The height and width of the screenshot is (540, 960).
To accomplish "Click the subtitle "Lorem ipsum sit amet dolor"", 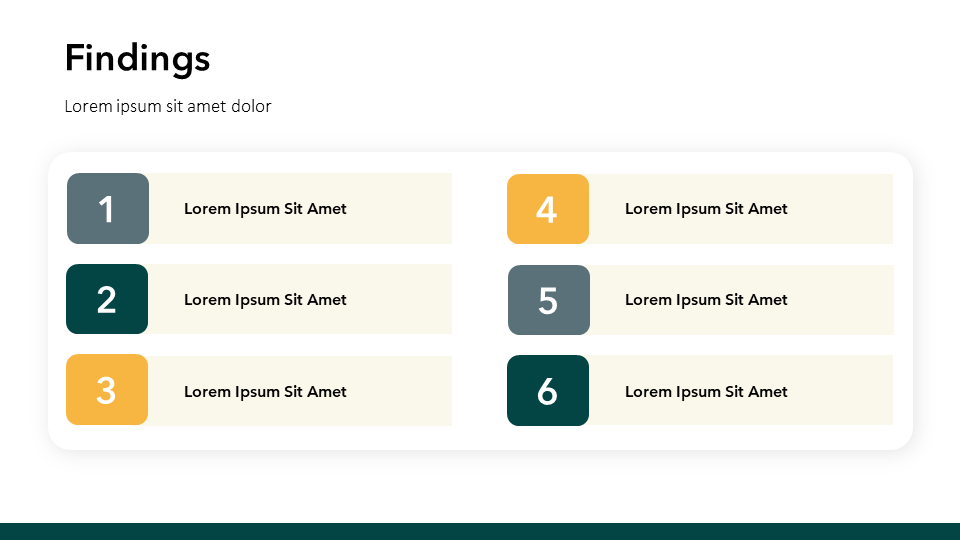I will (x=168, y=106).
